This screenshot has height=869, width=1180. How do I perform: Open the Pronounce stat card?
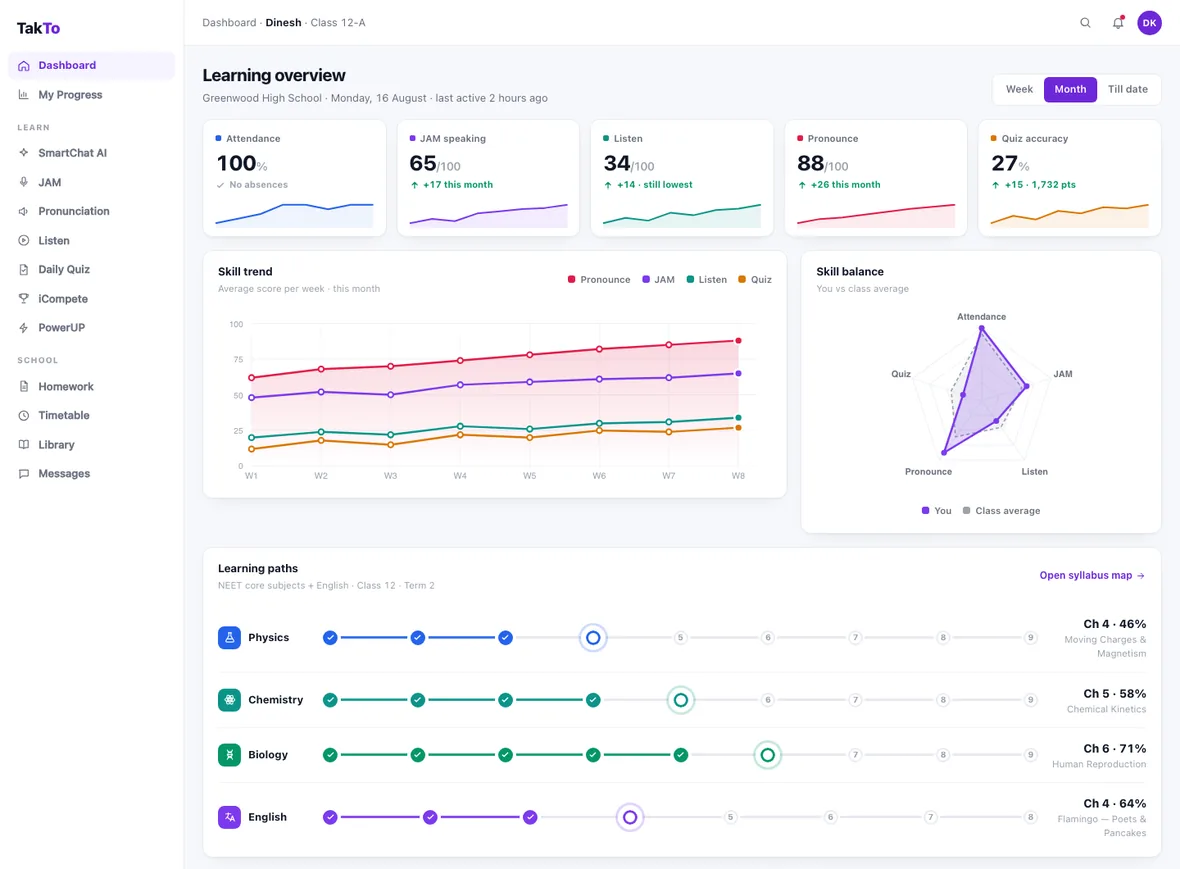coord(876,178)
